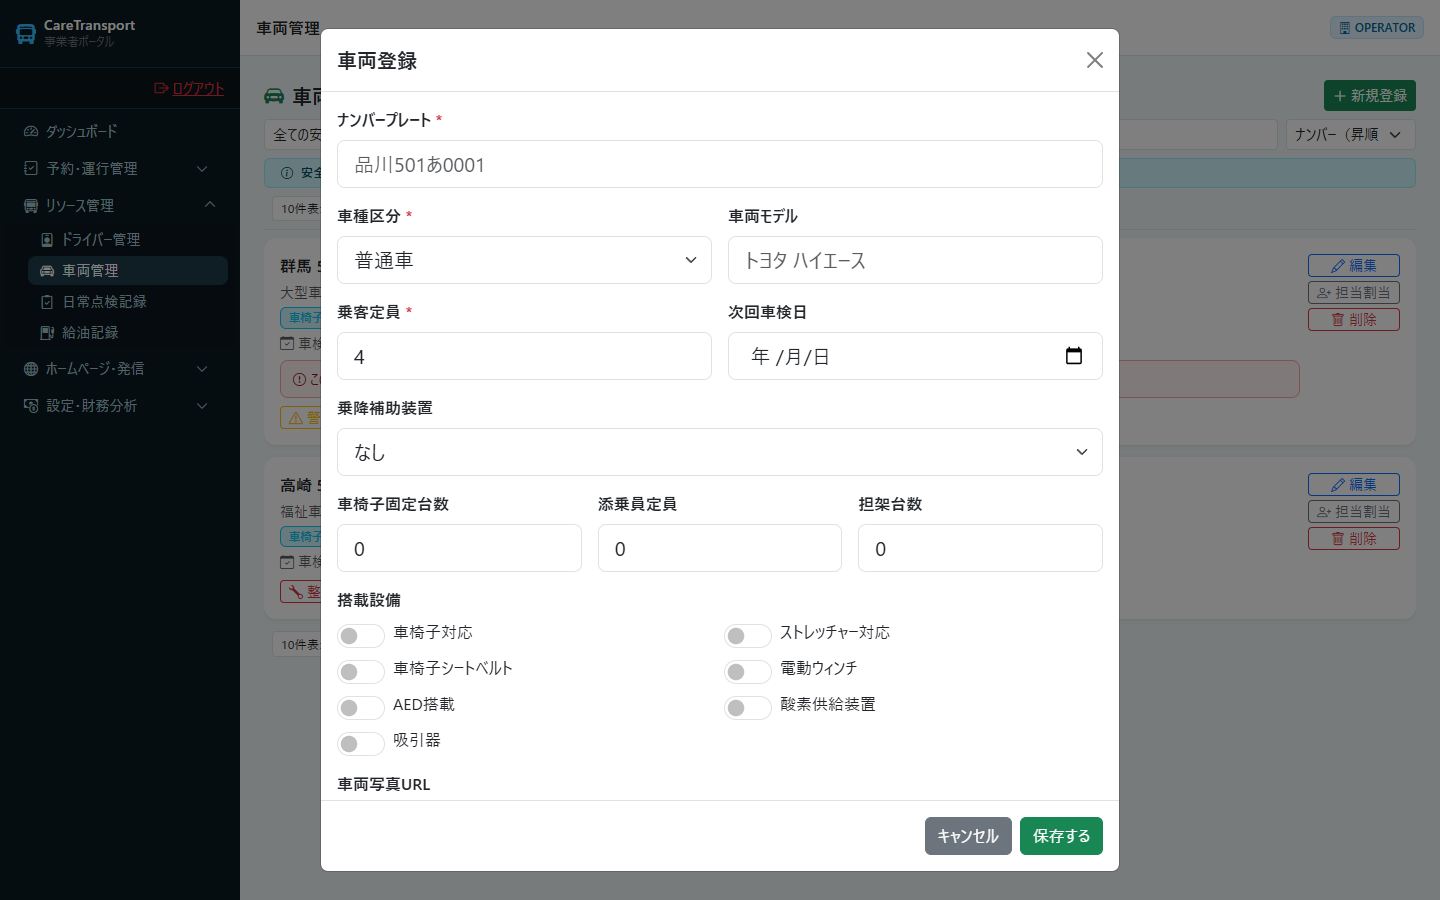Click the ナンバープレート input field
The height and width of the screenshot is (900, 1440).
720,164
